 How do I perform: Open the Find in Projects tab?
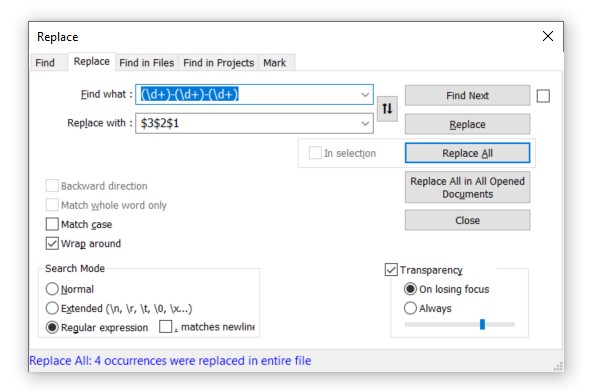(219, 62)
